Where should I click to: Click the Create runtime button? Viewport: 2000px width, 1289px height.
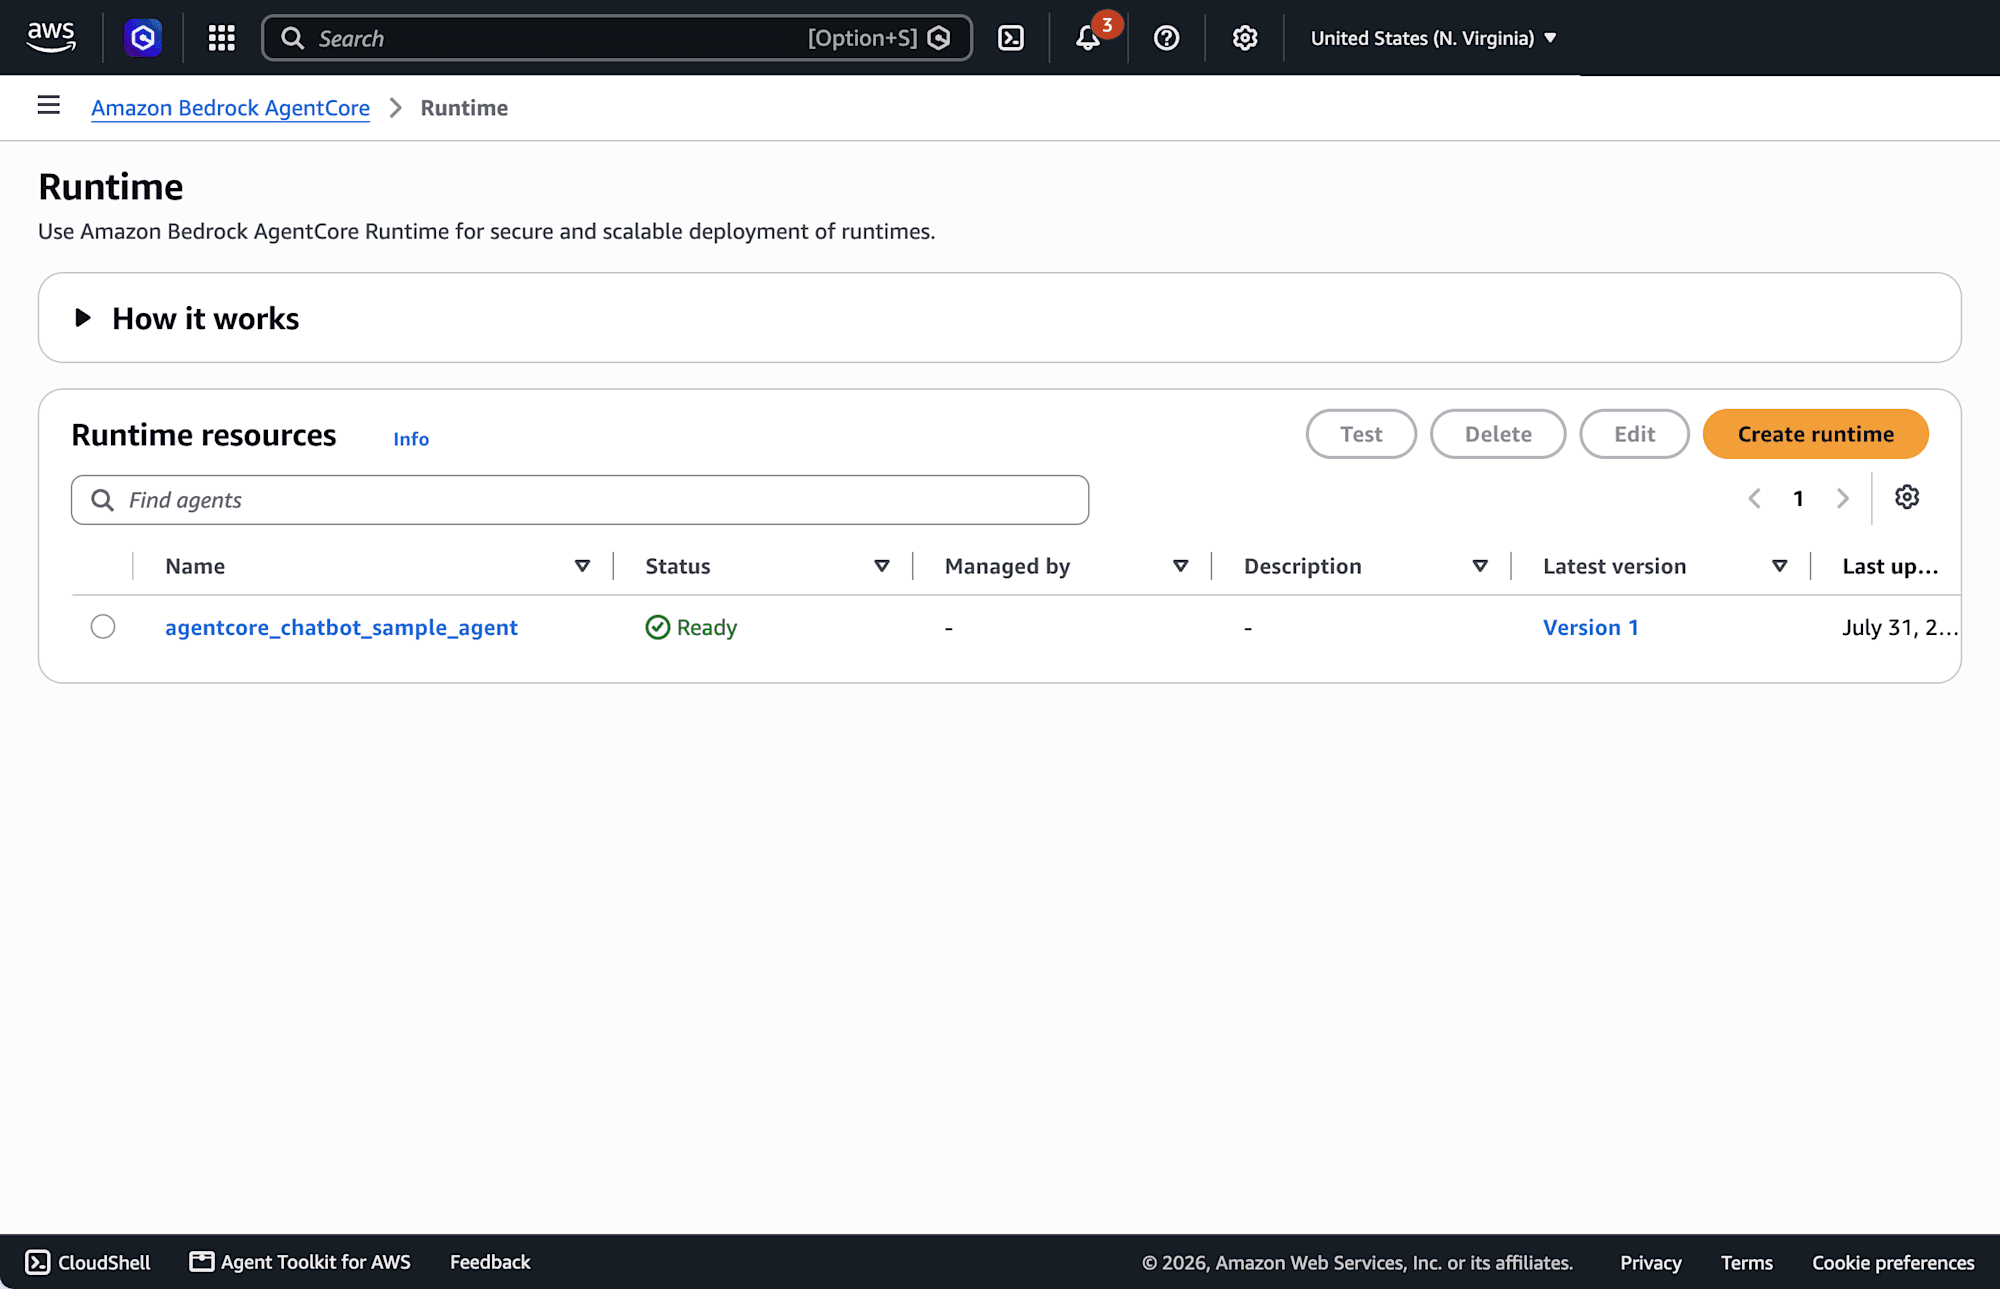[1815, 434]
